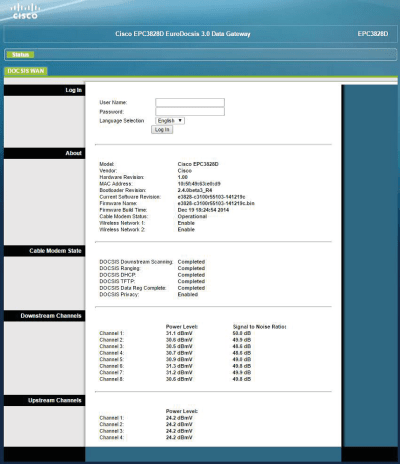Click the 'Password:' label
This screenshot has height=464, width=400.
pos(111,112)
